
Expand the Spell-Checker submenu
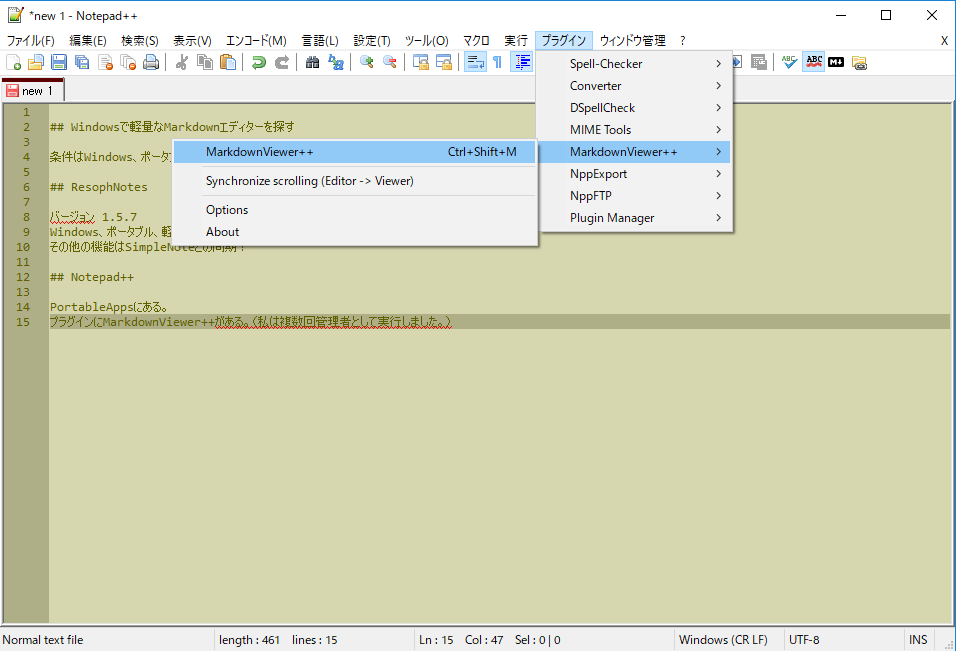coord(634,63)
